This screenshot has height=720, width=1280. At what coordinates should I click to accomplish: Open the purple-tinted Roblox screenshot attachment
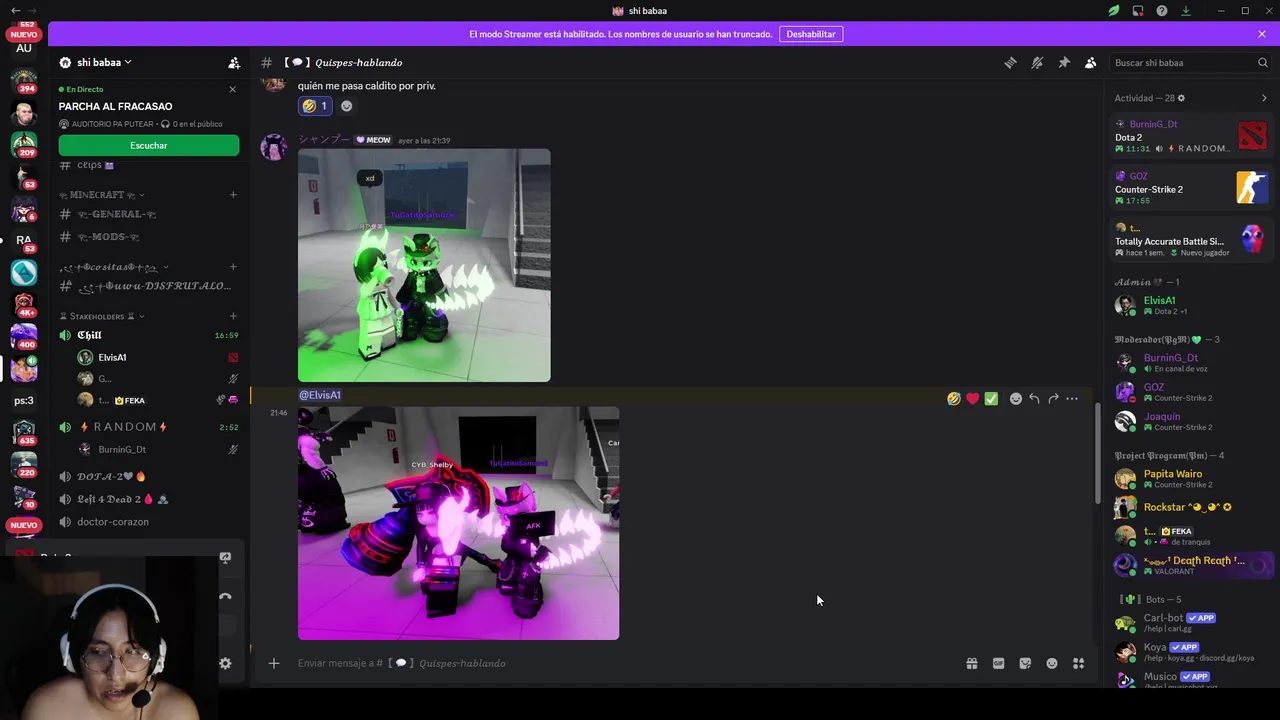tap(458, 523)
